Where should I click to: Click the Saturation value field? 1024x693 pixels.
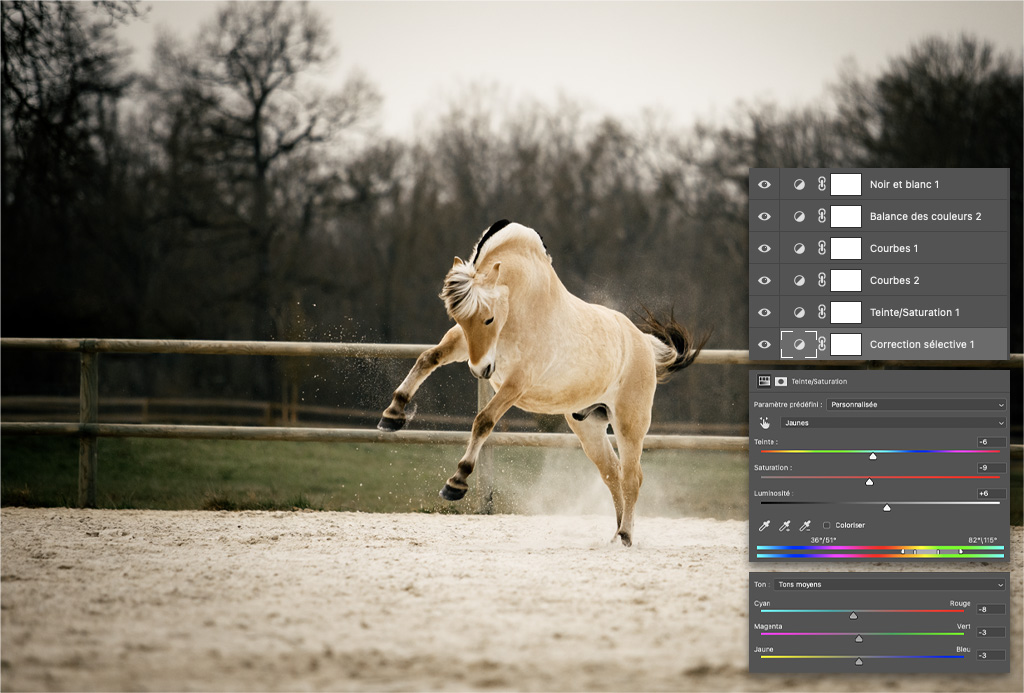point(991,468)
